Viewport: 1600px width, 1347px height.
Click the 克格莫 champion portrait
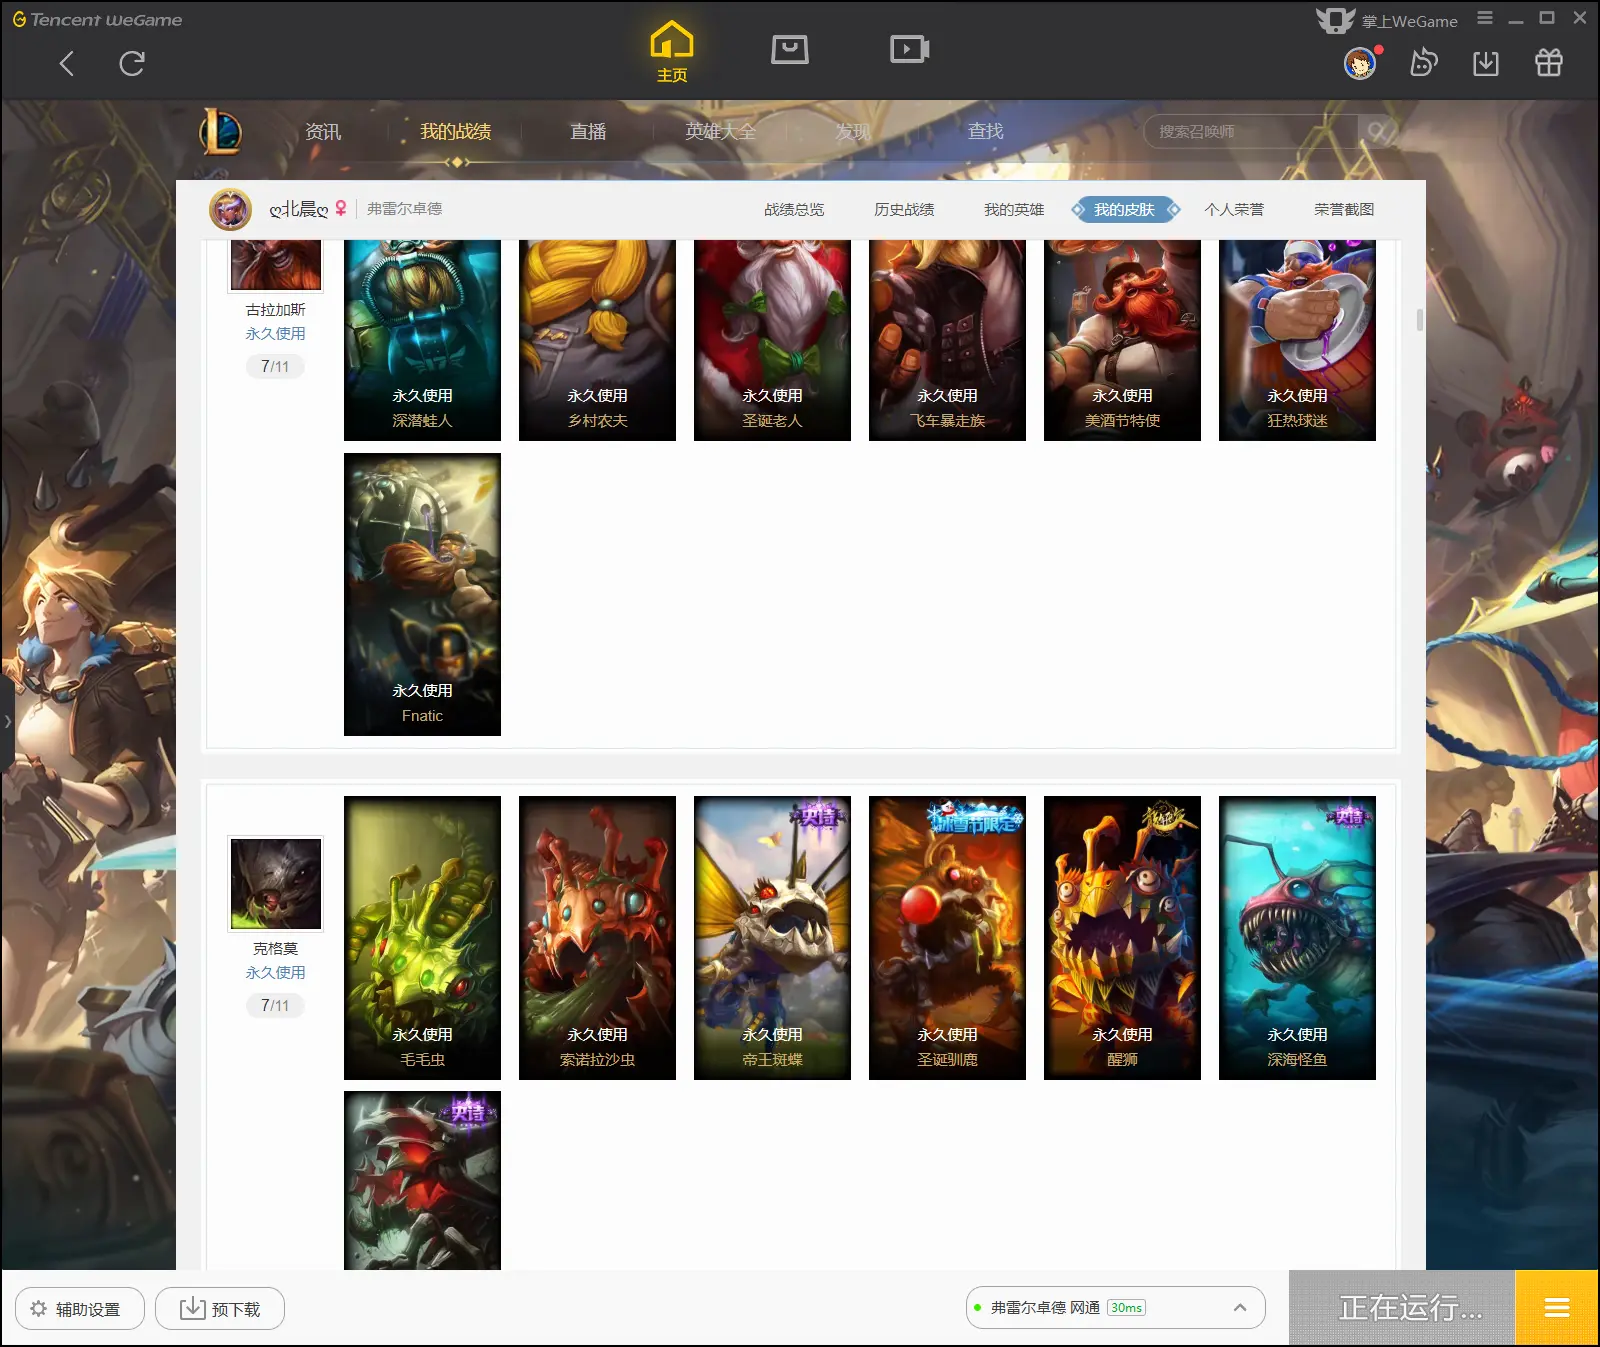[276, 884]
